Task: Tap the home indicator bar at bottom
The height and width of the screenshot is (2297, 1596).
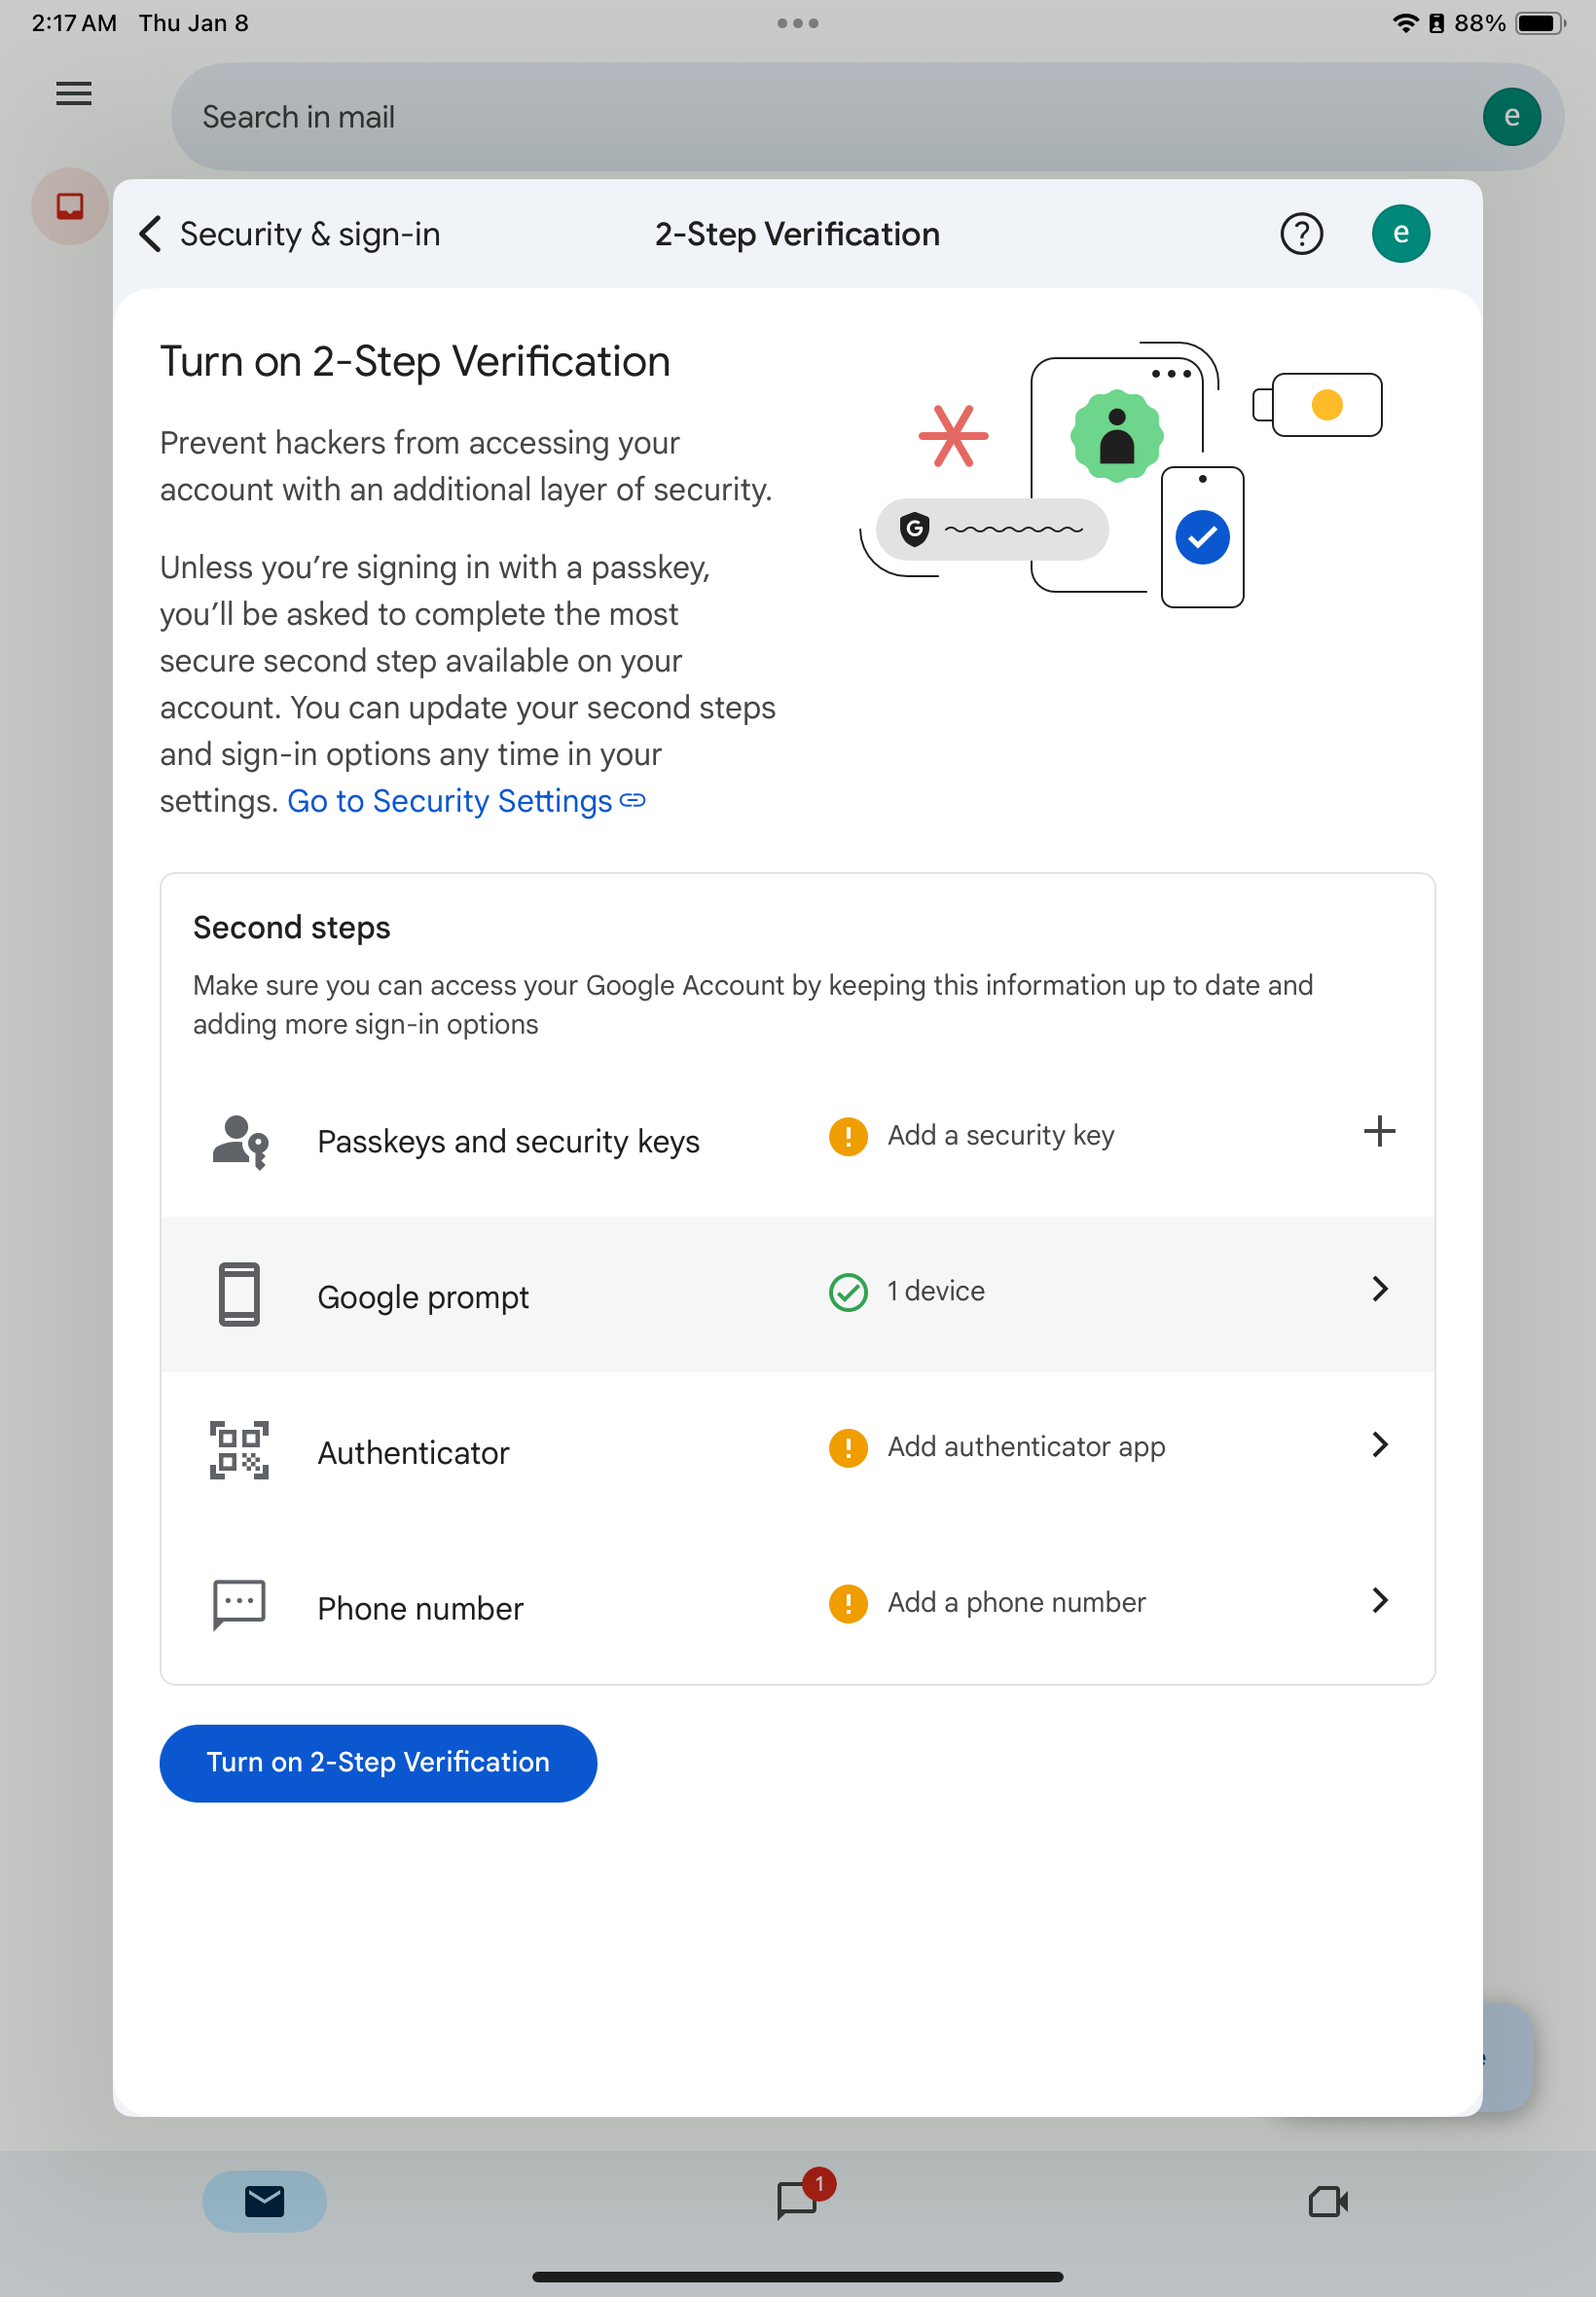Action: [x=798, y=2277]
